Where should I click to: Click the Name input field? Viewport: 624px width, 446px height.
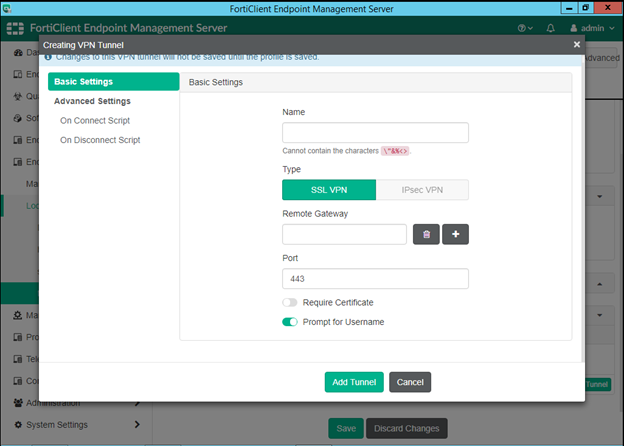click(x=375, y=133)
